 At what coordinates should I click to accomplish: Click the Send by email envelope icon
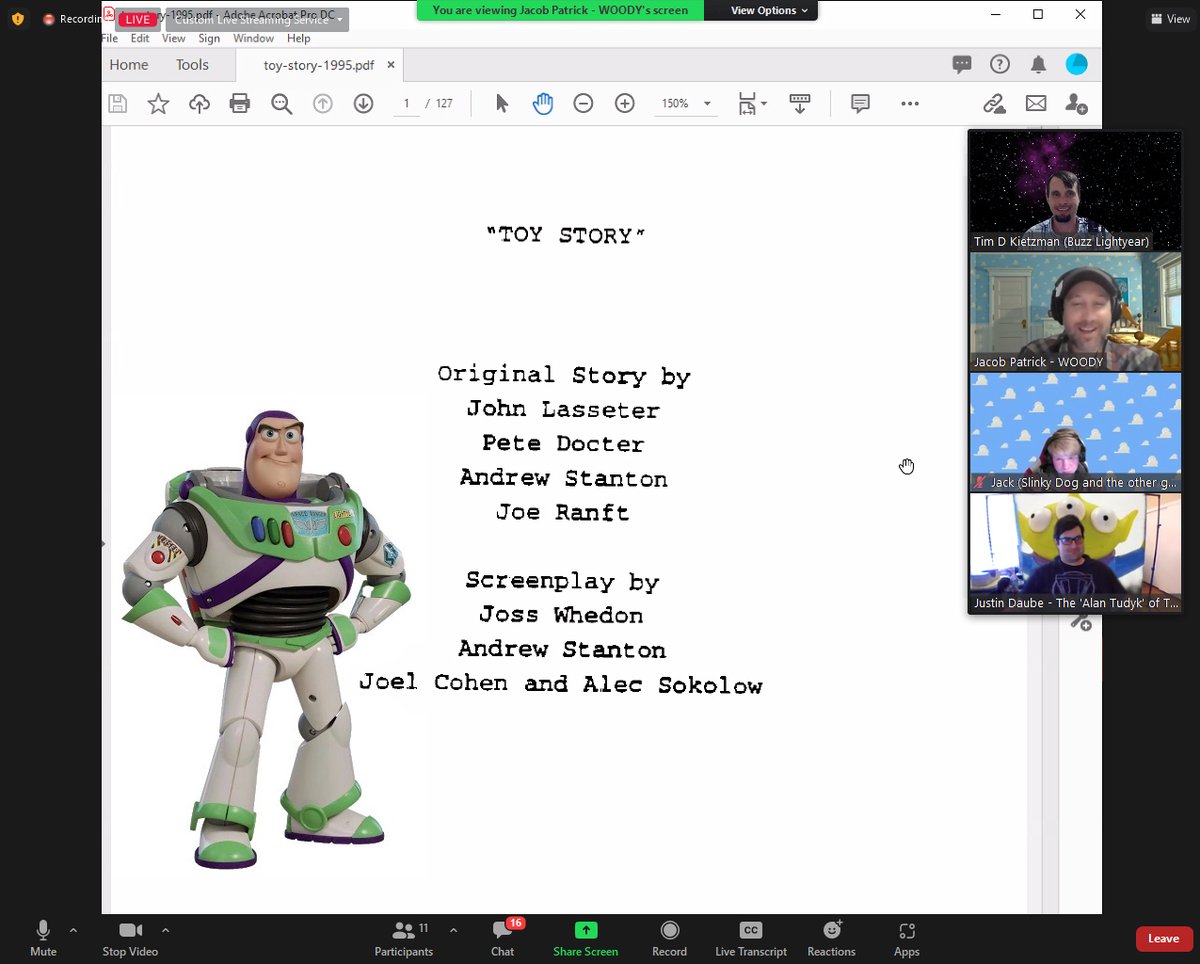point(1036,103)
